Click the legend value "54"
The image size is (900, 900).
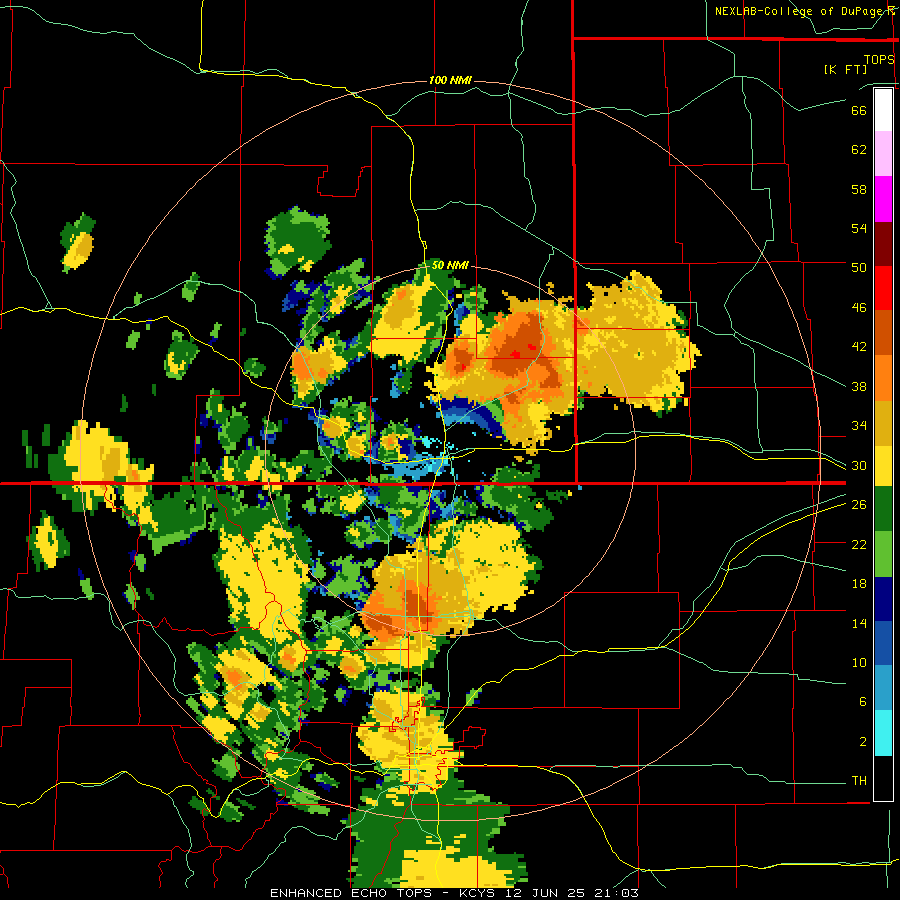(x=859, y=228)
